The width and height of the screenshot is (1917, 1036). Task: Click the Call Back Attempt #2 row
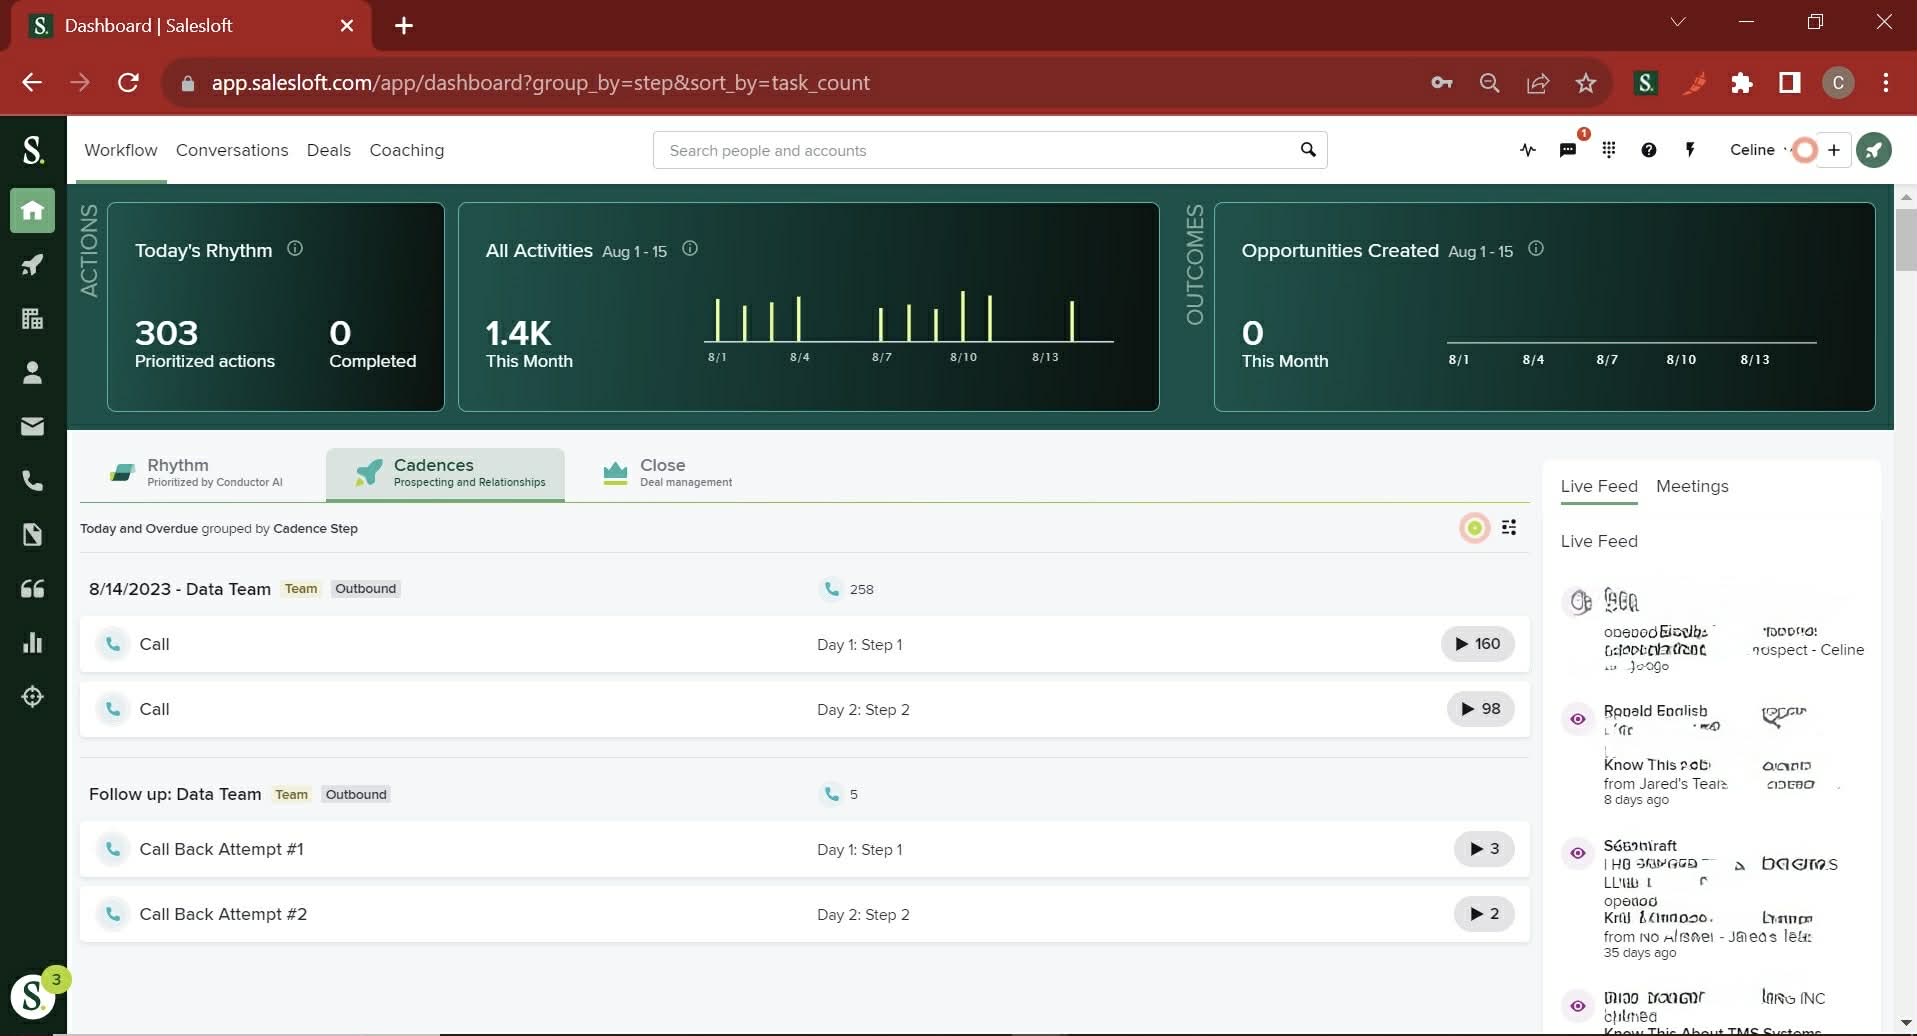805,914
